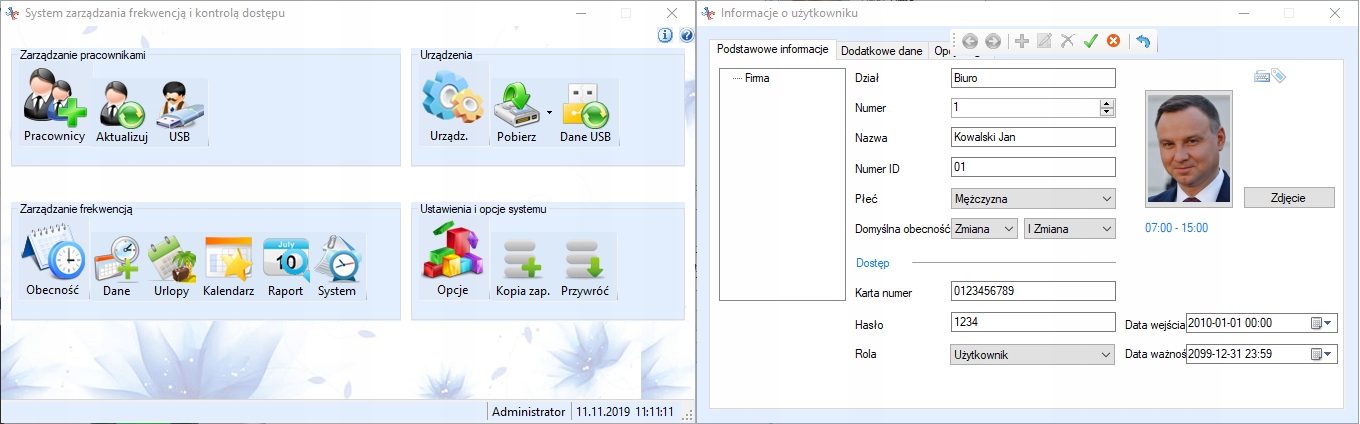Confirm changes with the green checkmark

click(1090, 41)
